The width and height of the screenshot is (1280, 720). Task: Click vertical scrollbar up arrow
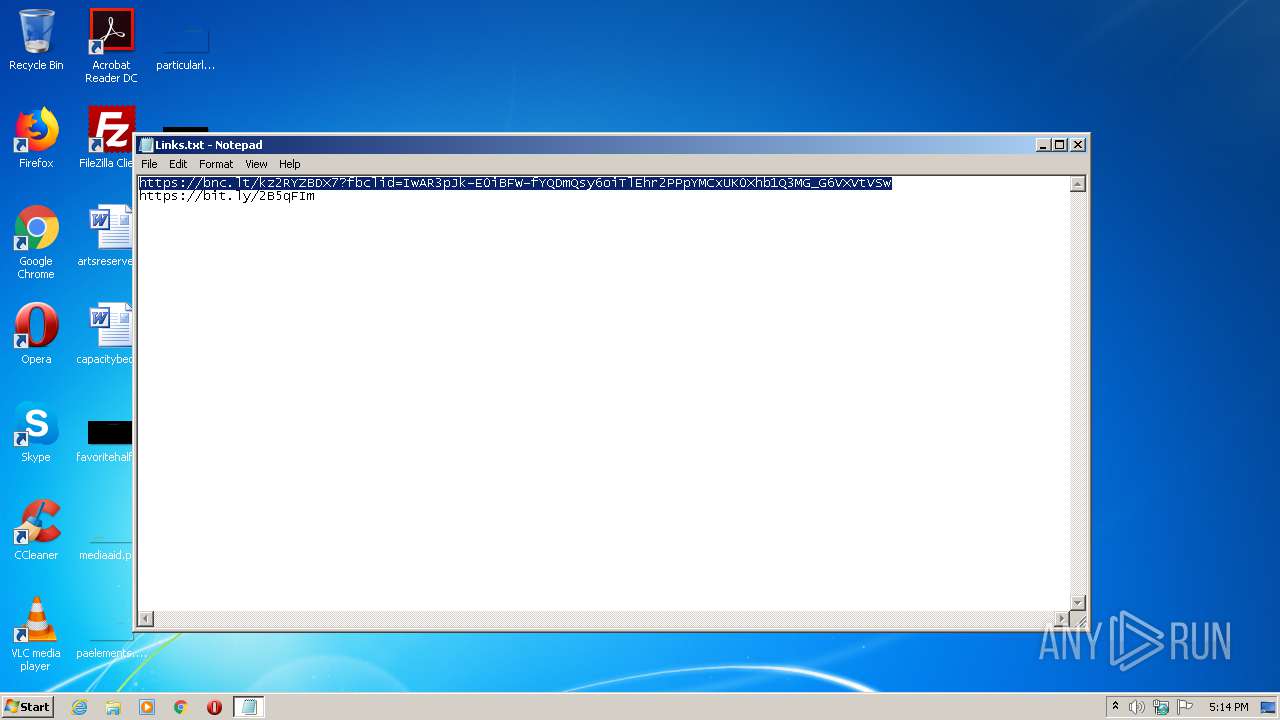click(1077, 184)
